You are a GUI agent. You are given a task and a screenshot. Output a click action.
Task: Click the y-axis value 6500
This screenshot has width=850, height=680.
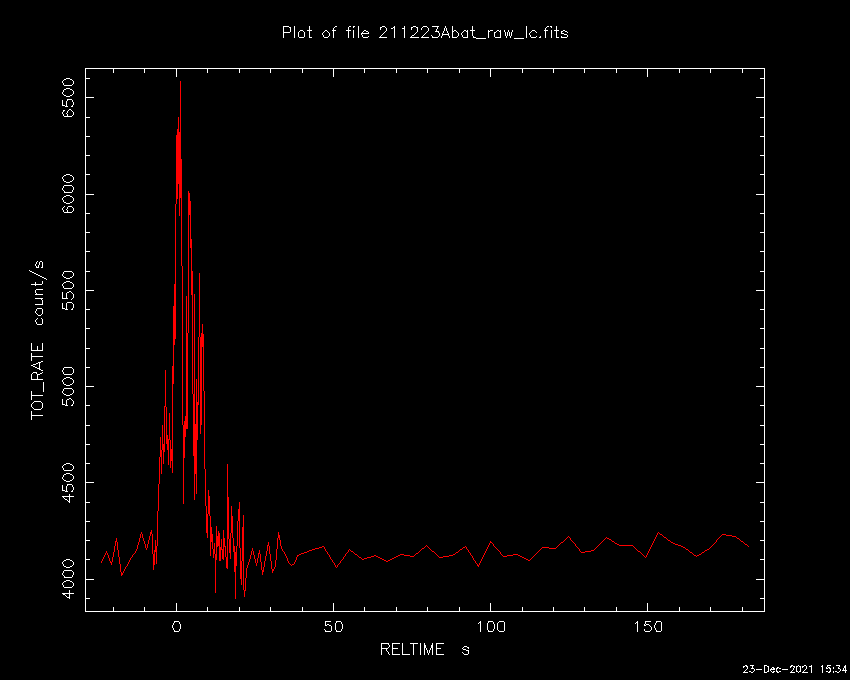[68, 98]
